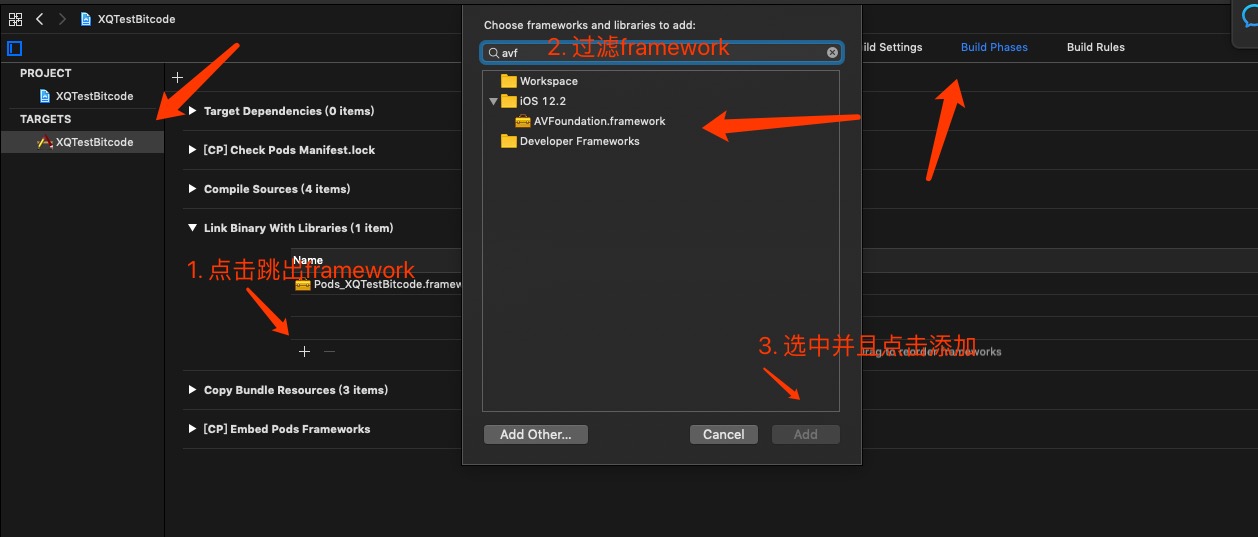Screen dimensions: 1258x537
Task: Click the Add Other... button
Action: click(x=536, y=435)
